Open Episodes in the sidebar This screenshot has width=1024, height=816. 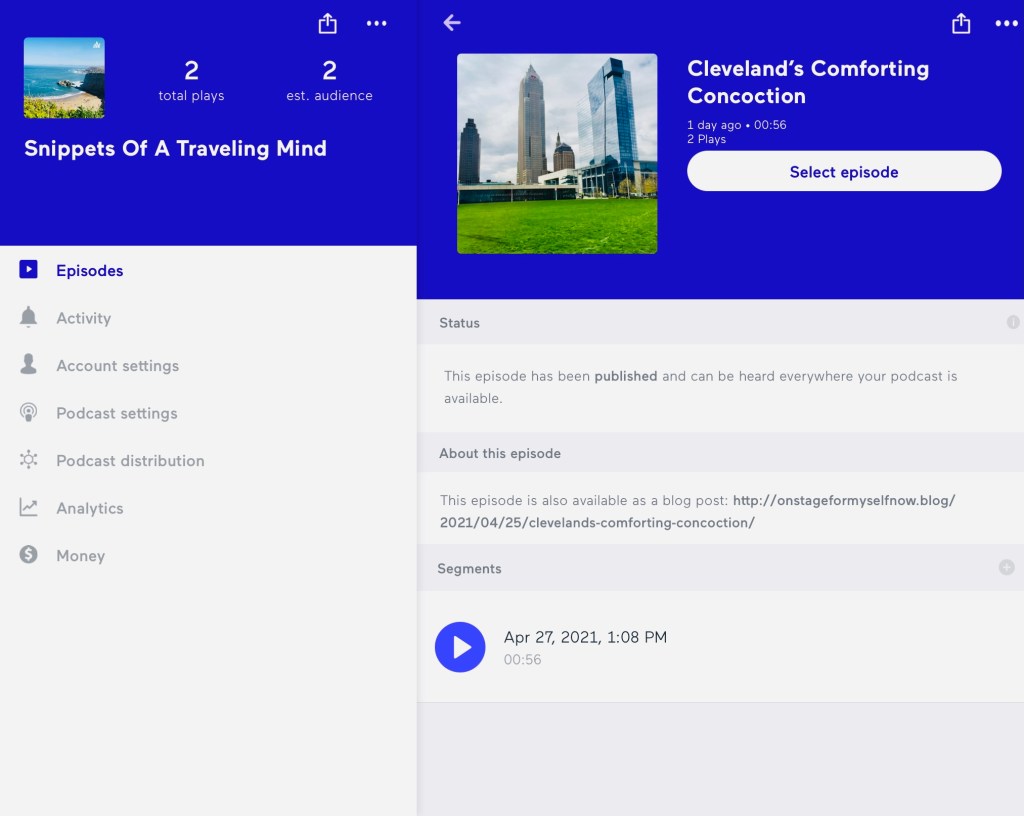tap(89, 270)
